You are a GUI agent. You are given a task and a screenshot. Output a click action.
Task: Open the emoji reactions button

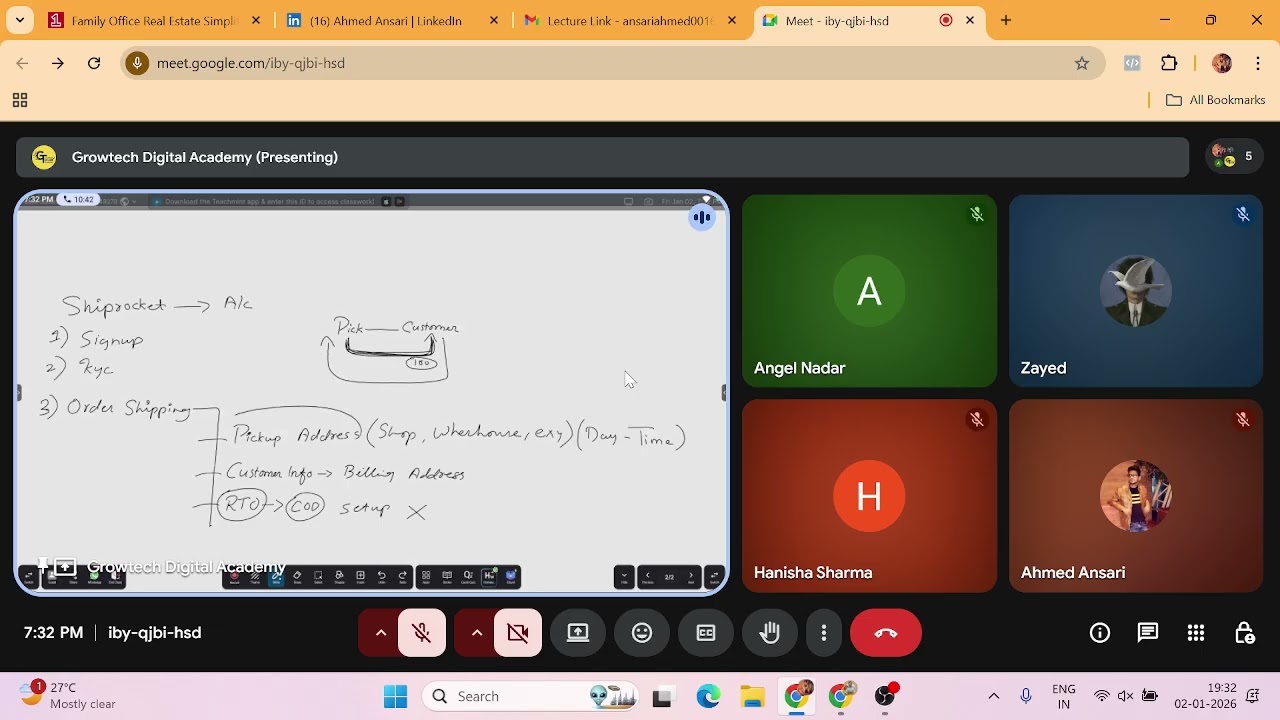642,633
